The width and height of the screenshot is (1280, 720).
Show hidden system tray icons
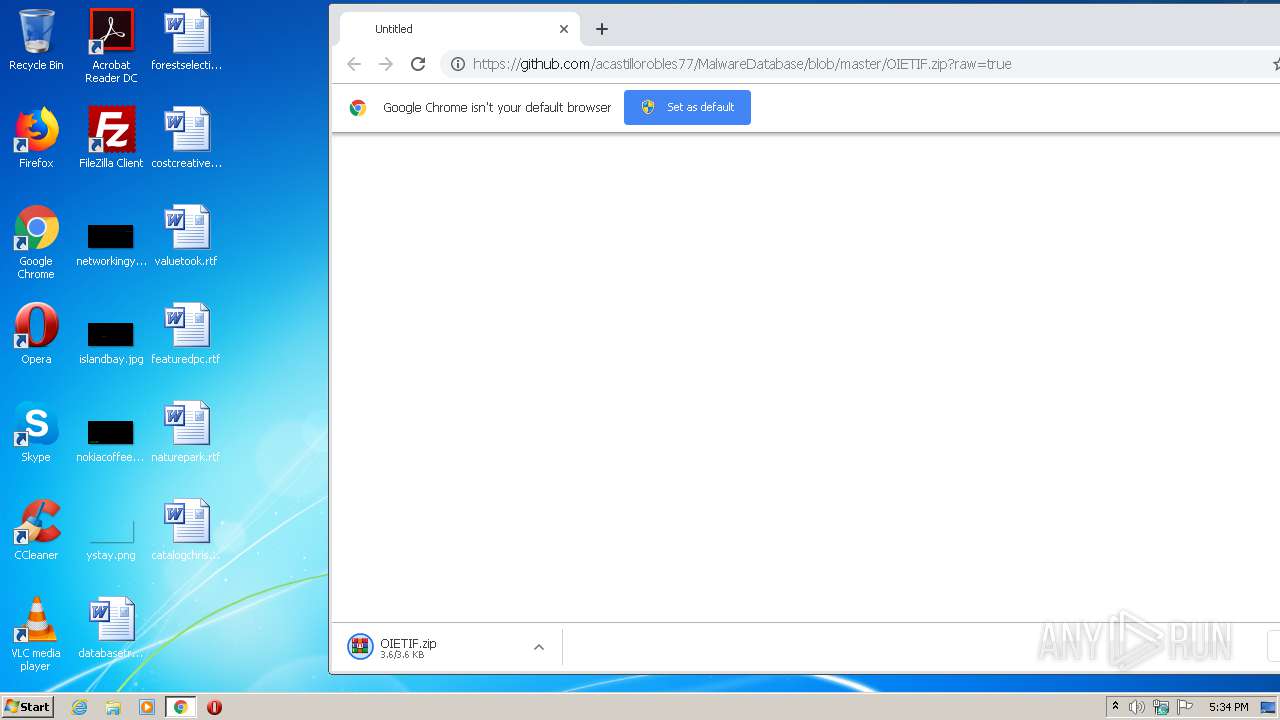point(1115,707)
